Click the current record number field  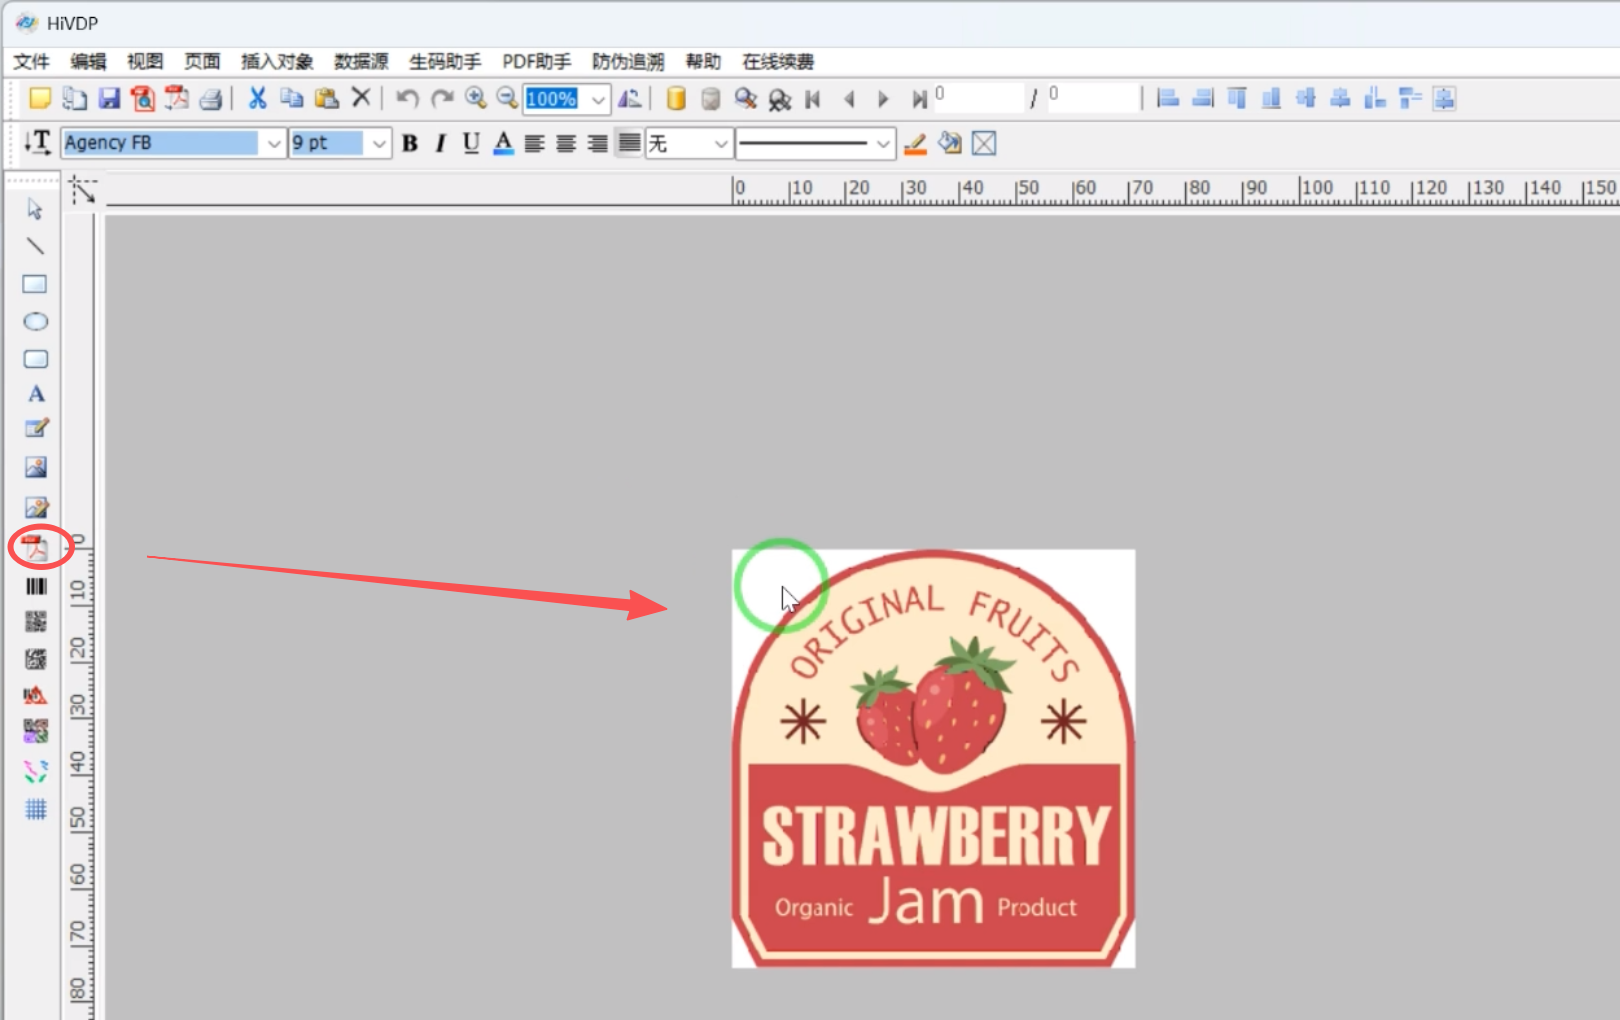tap(978, 97)
